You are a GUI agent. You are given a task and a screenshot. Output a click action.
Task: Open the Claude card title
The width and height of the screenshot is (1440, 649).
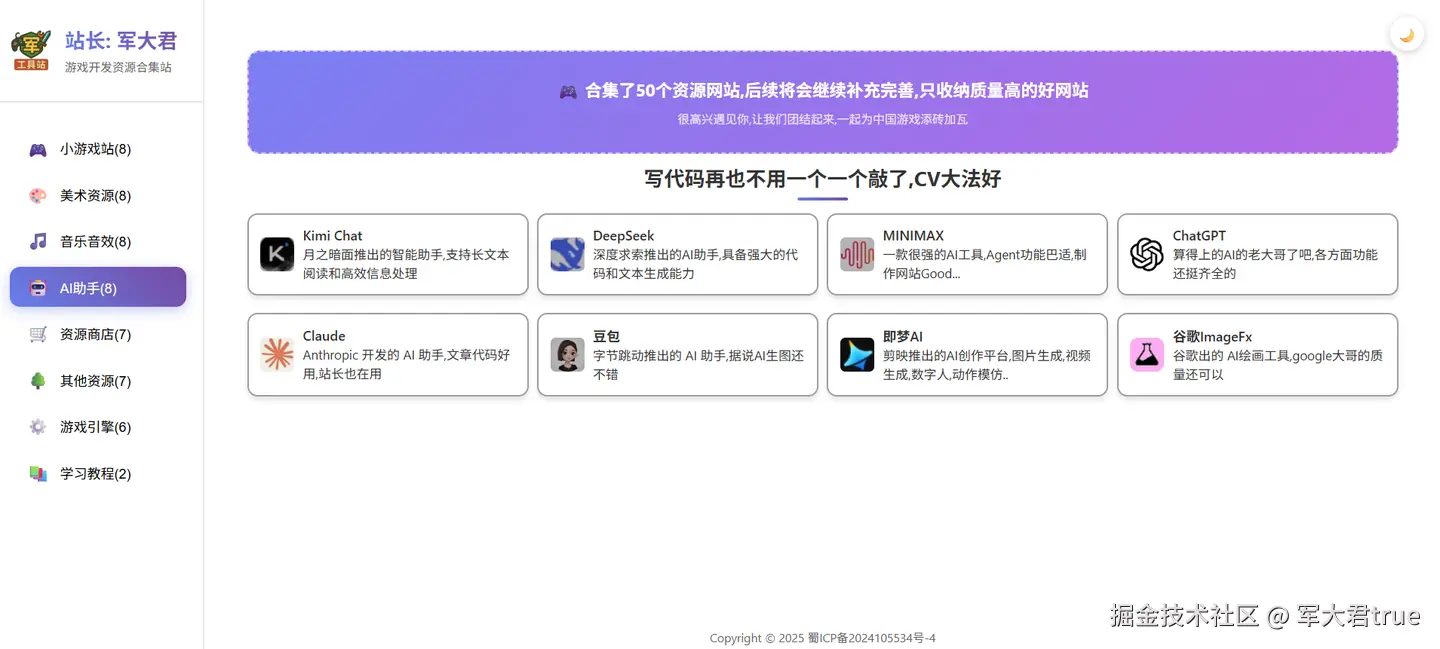(x=324, y=336)
